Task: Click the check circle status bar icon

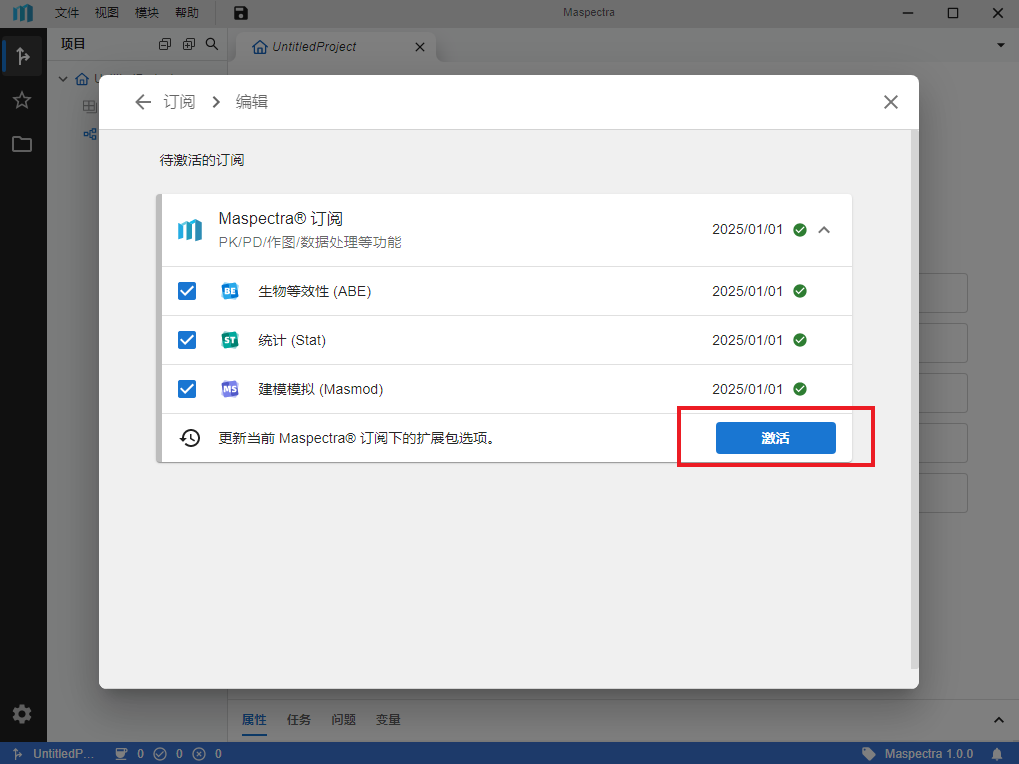Action: pos(160,754)
